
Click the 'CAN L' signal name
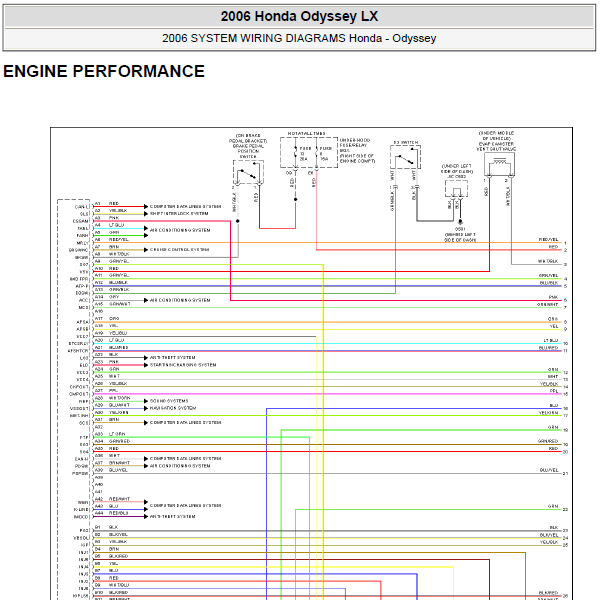(x=82, y=207)
